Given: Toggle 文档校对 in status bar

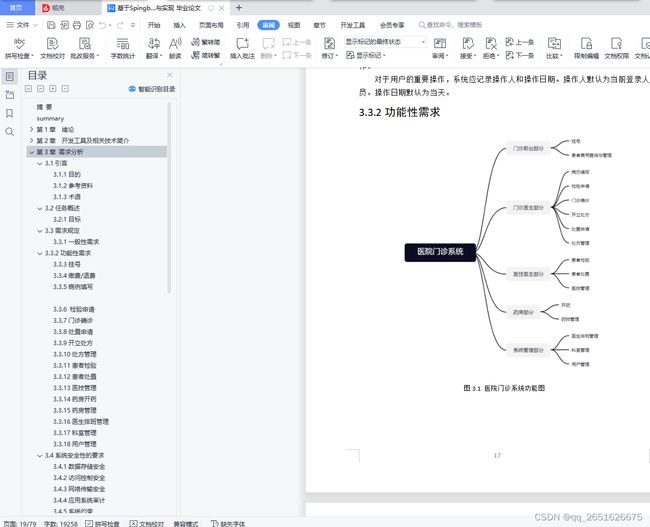Looking at the screenshot, I should pos(147,524).
